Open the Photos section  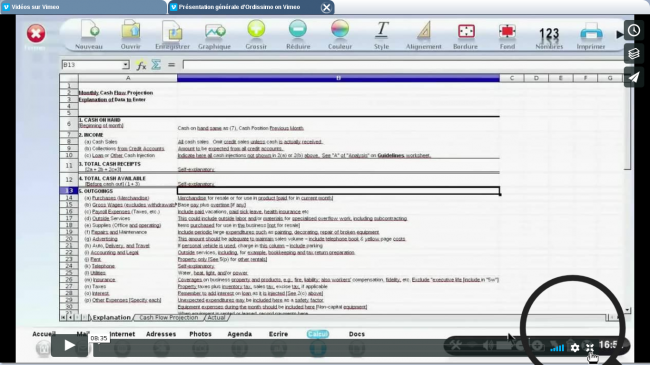coord(200,334)
